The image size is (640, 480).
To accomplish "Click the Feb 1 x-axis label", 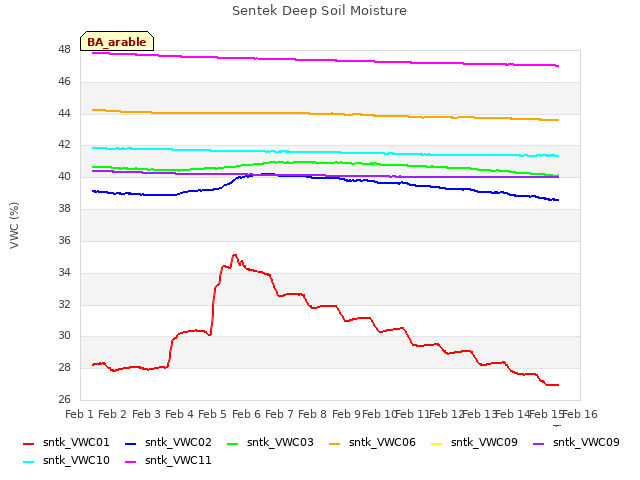I will pyautogui.click(x=80, y=414).
